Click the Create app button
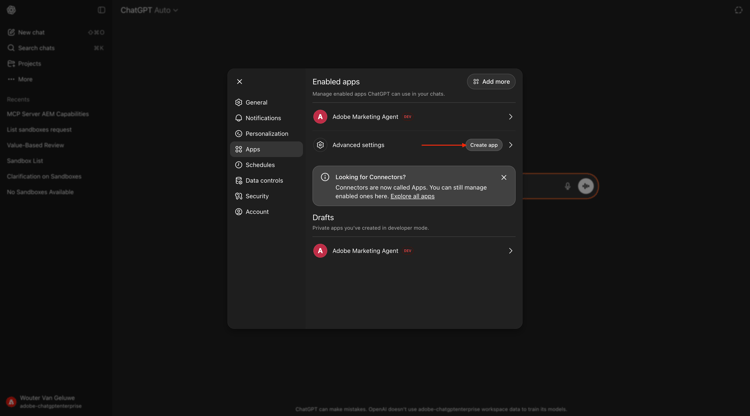This screenshot has width=750, height=416. [484, 145]
